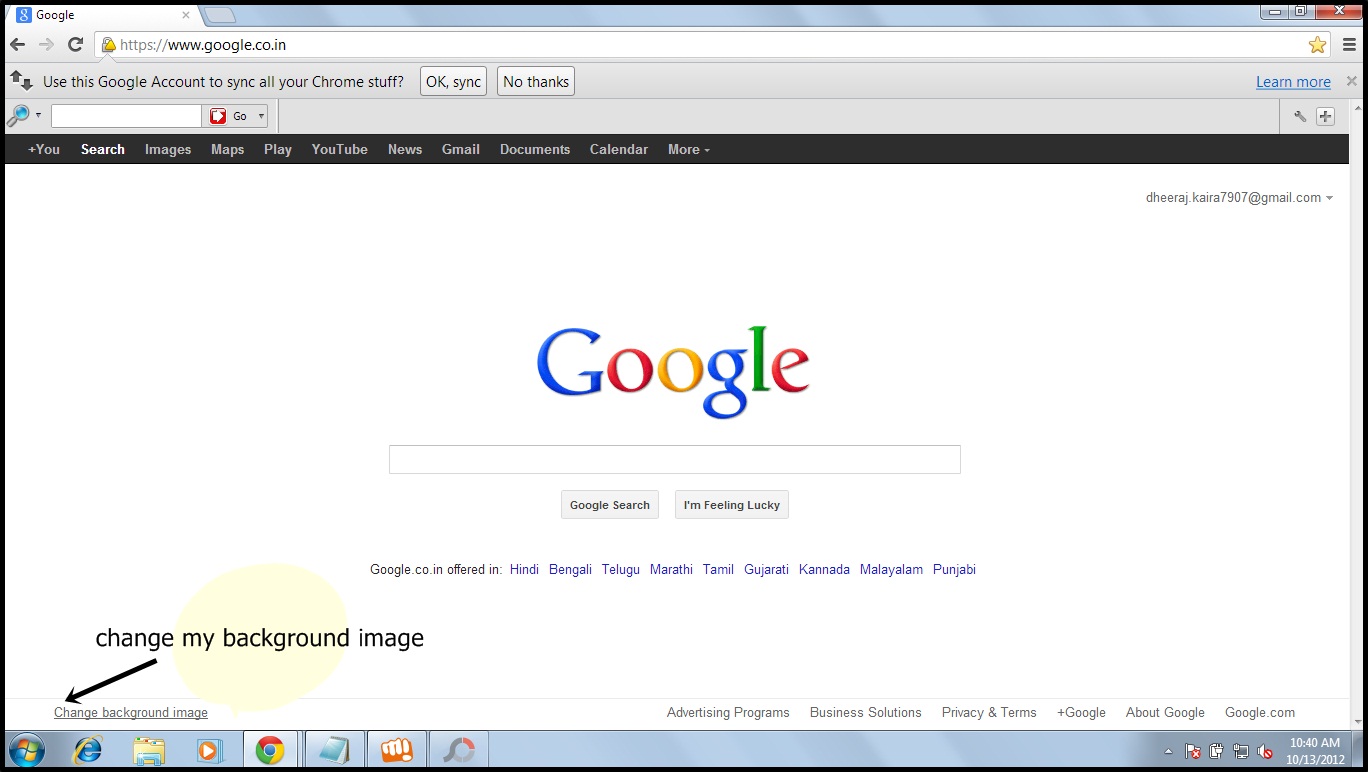Open the Windows Start menu orb
Screen dimensions: 1368x772
click(x=26, y=750)
